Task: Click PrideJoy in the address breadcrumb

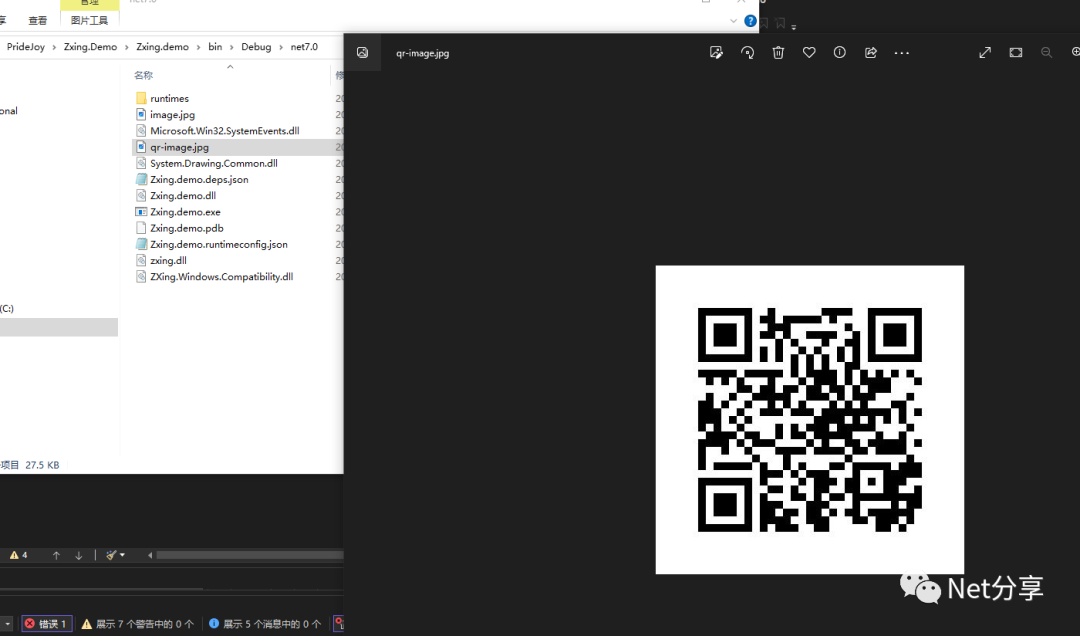Action: coord(25,47)
